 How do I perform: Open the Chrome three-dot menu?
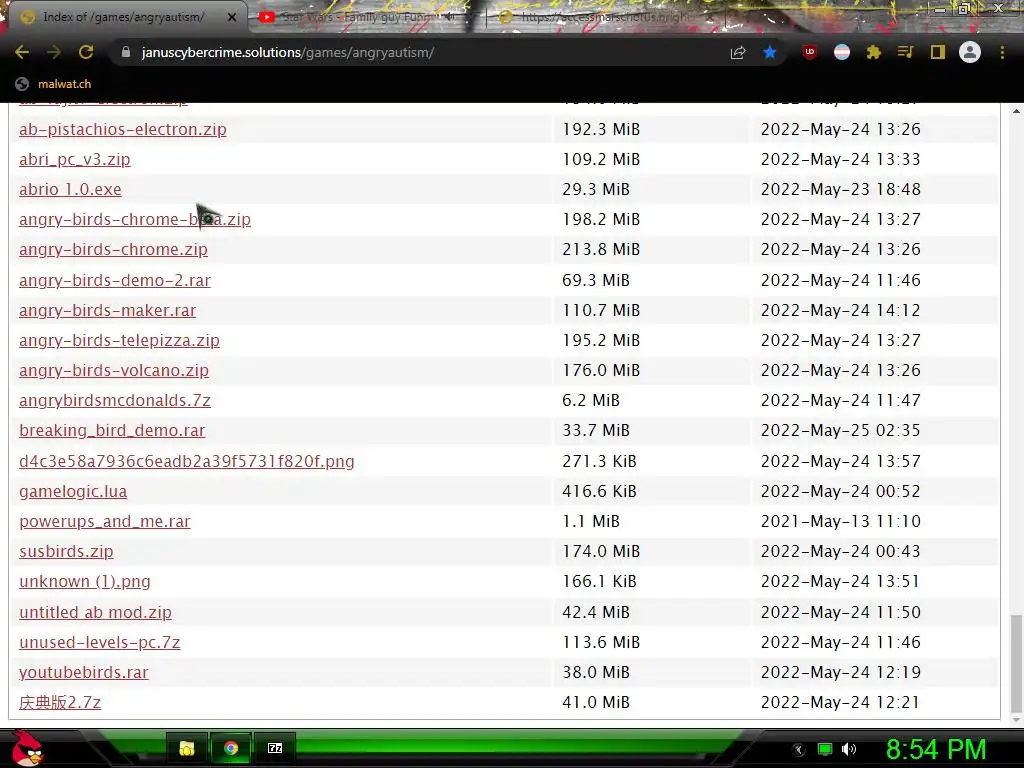click(1002, 52)
